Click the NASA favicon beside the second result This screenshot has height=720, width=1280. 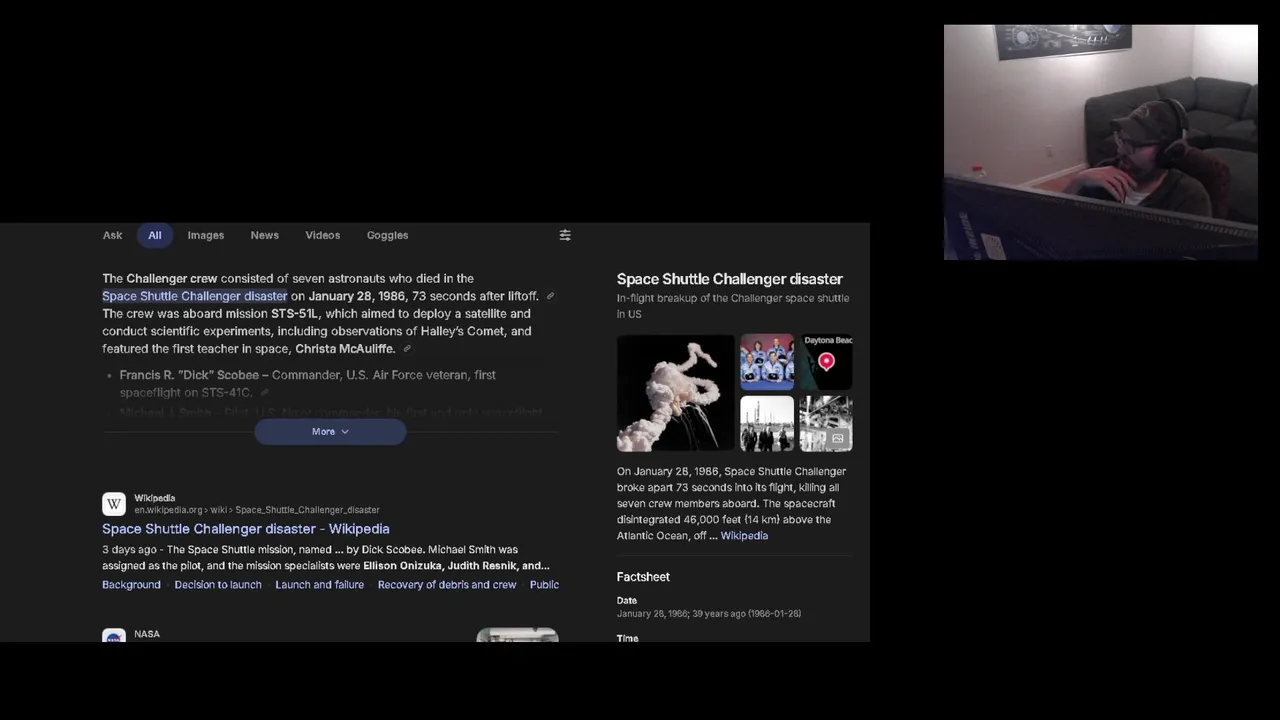coord(114,636)
